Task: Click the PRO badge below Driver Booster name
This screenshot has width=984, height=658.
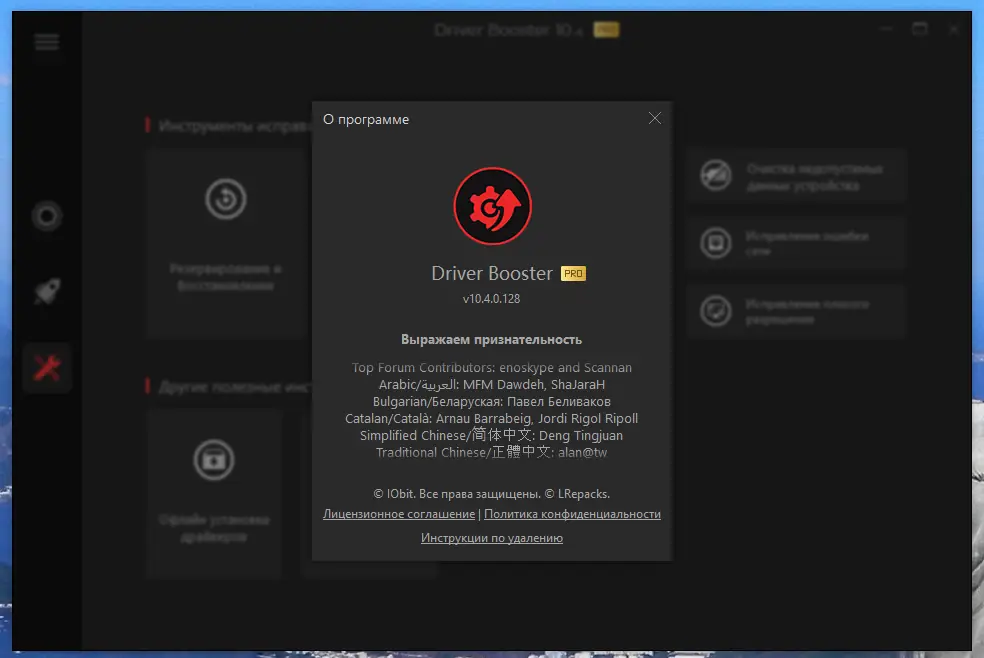Action: (575, 273)
